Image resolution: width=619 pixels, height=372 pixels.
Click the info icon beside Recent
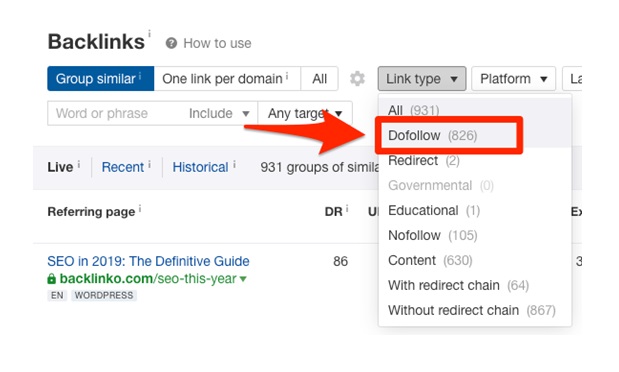tap(149, 164)
